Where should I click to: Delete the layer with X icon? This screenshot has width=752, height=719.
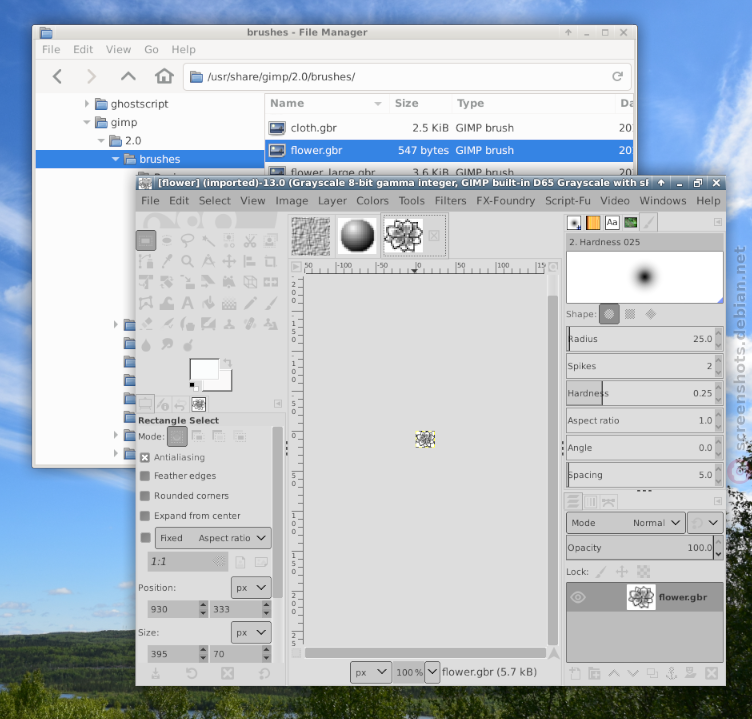[x=712, y=673]
